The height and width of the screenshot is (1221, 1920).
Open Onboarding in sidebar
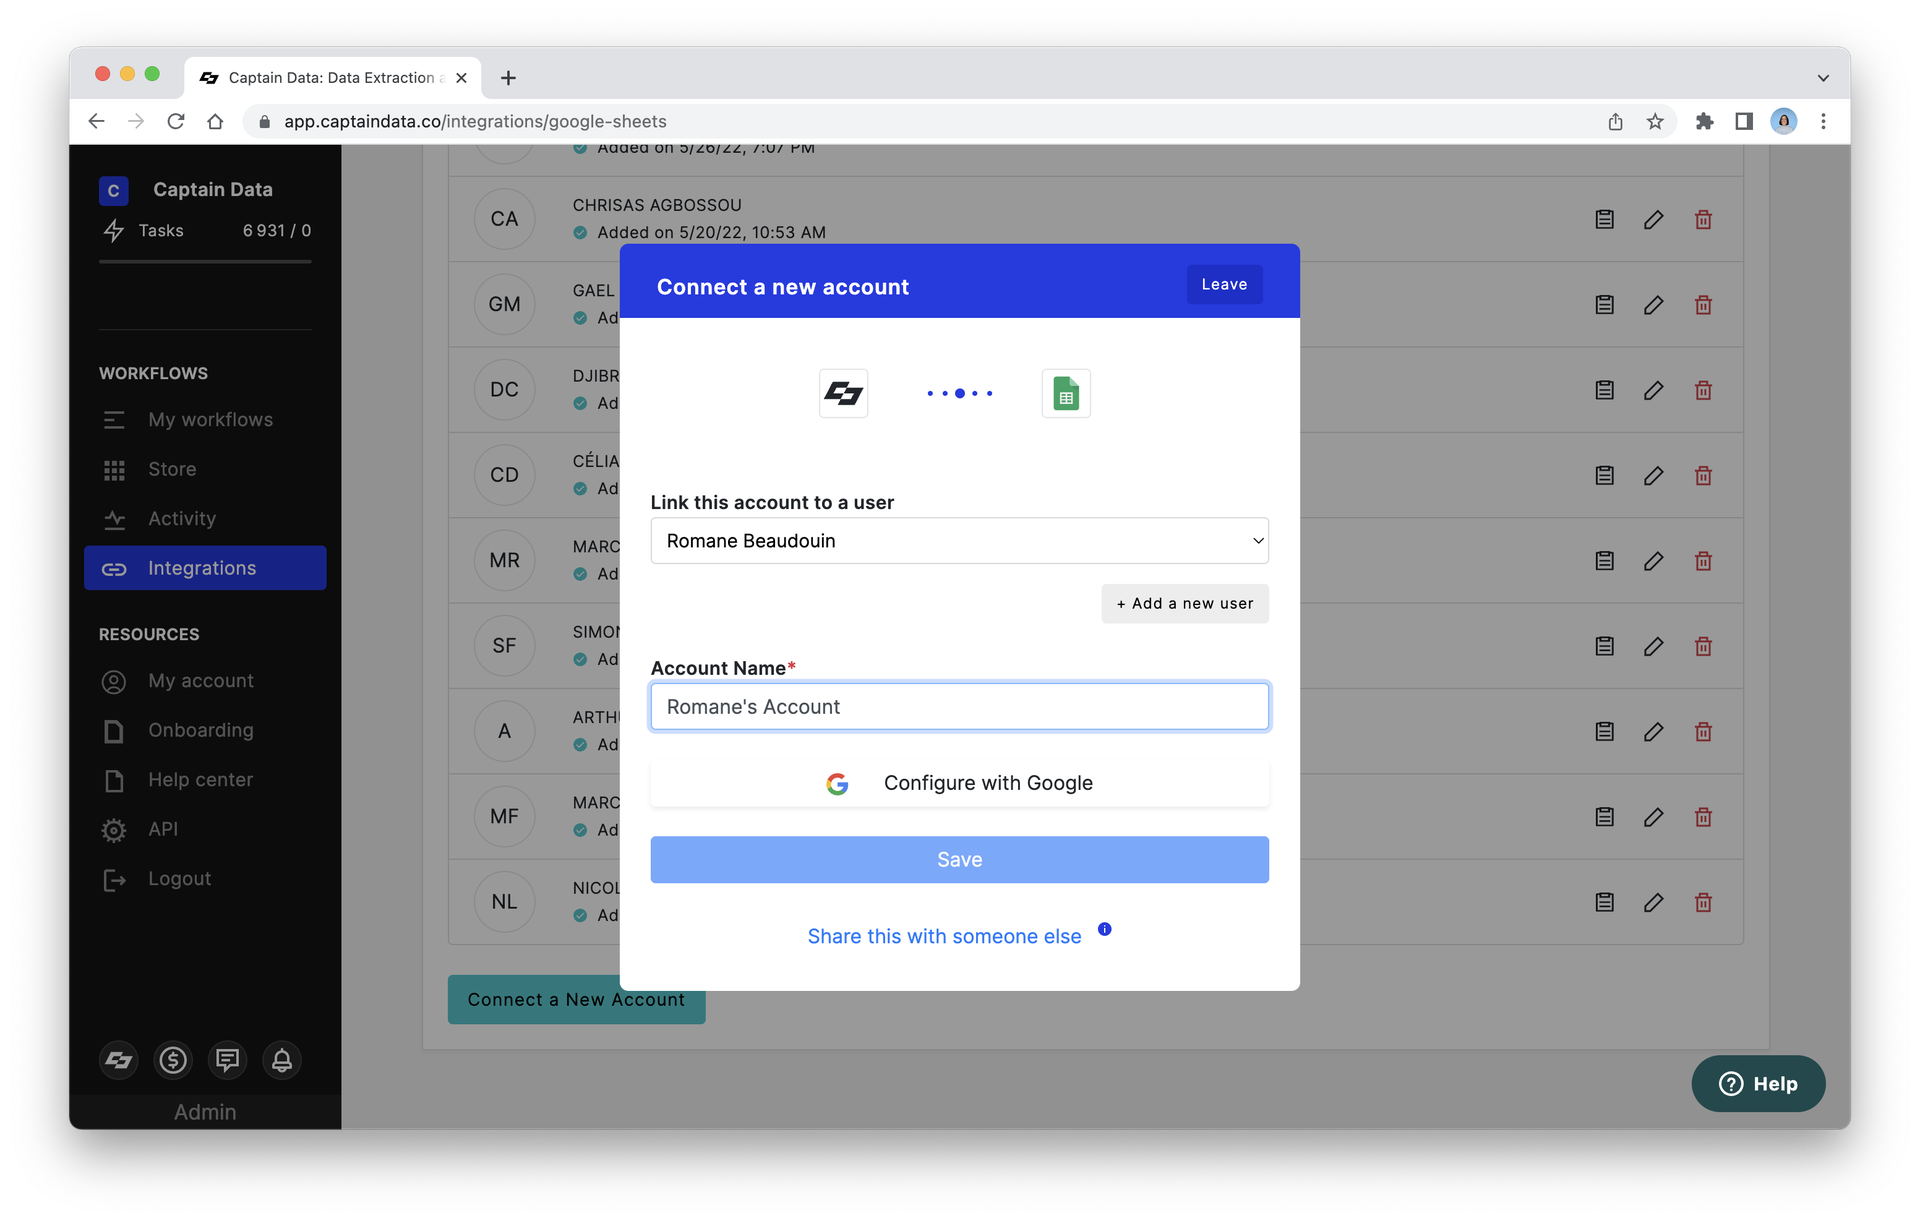click(x=205, y=730)
